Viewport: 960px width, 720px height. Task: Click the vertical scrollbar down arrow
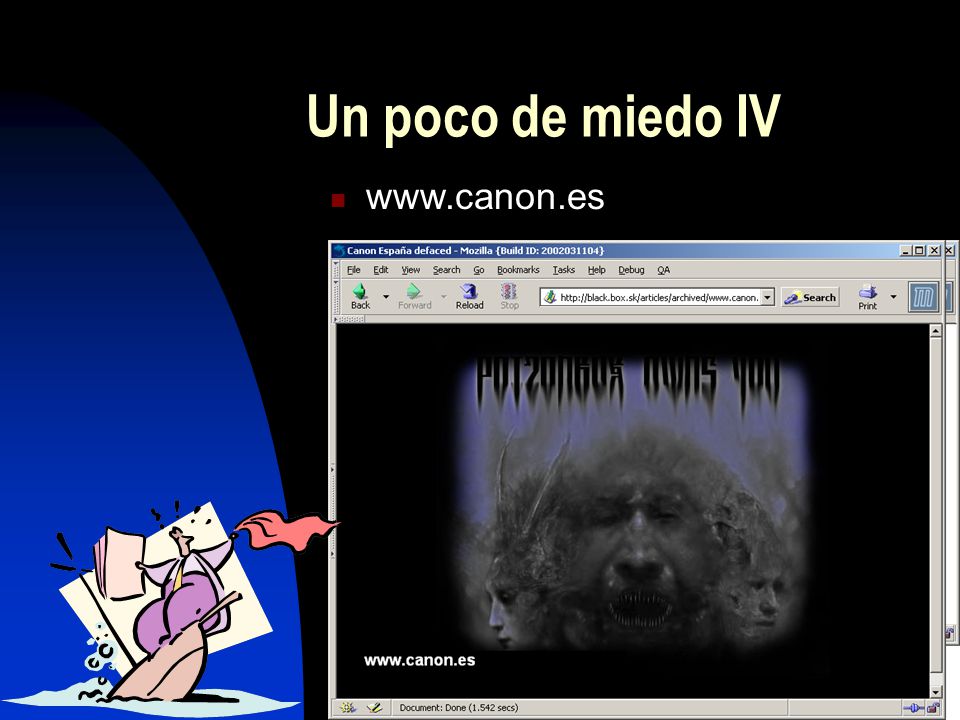tap(936, 691)
